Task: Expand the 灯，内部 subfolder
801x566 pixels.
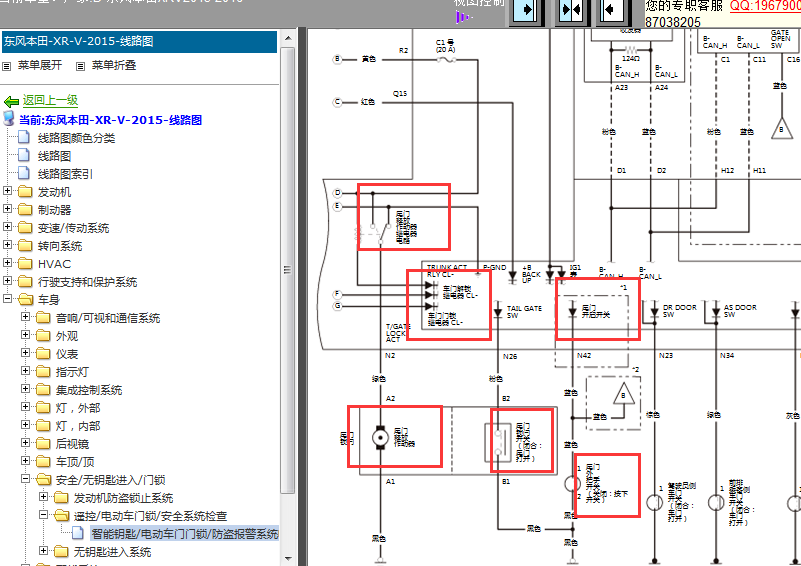Action: (x=25, y=424)
